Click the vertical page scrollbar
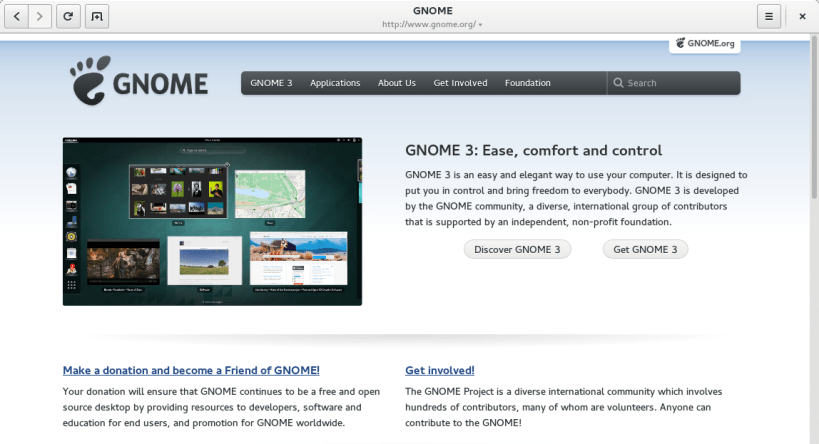Screen dimensions: 819x444 (x=814, y=117)
